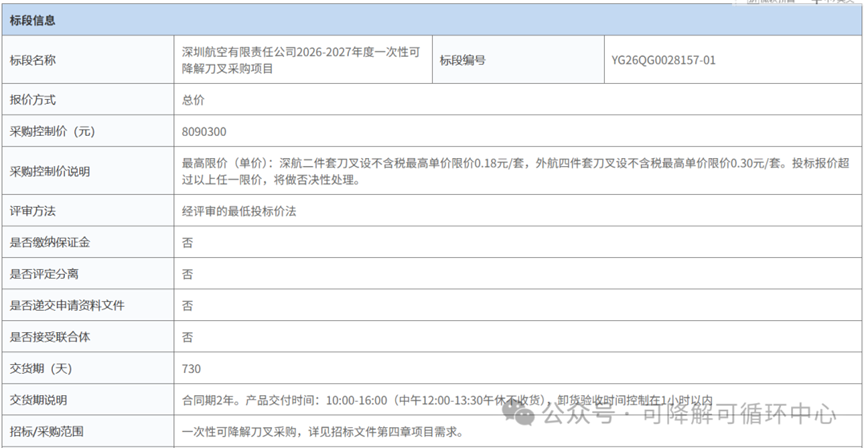Click the 公众号 可降解可循环中心 watermark text

point(688,412)
